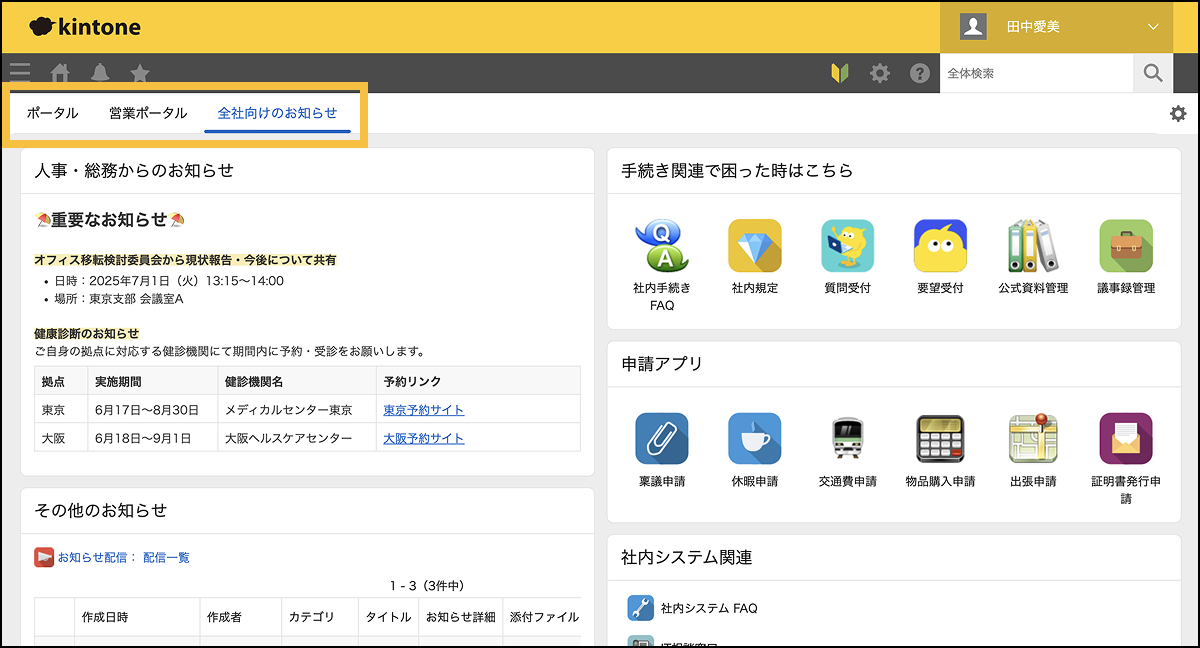Image resolution: width=1200 pixels, height=648 pixels.
Task: Launch the 稟議申請 paperclip app
Action: pyautogui.click(x=661, y=439)
